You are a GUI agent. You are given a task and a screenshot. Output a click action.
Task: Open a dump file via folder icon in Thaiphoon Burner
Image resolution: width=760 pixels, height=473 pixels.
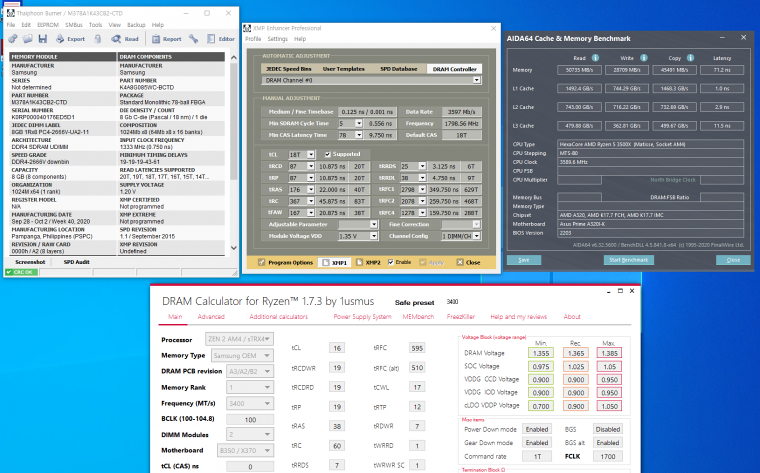click(x=28, y=39)
